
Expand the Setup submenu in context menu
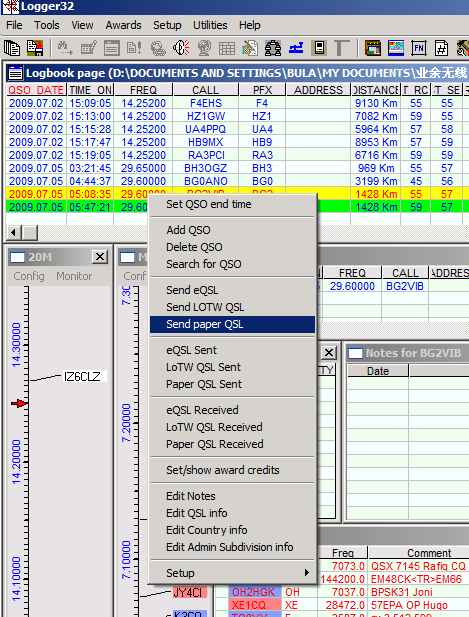click(232, 573)
